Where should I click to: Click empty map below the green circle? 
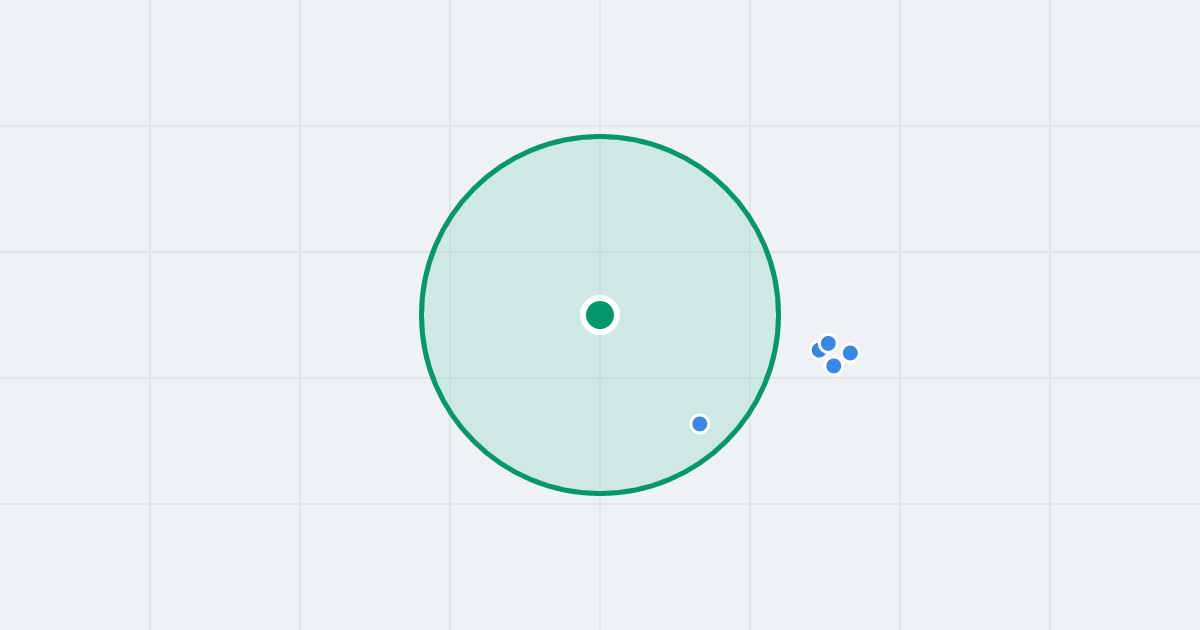pyautogui.click(x=600, y=560)
